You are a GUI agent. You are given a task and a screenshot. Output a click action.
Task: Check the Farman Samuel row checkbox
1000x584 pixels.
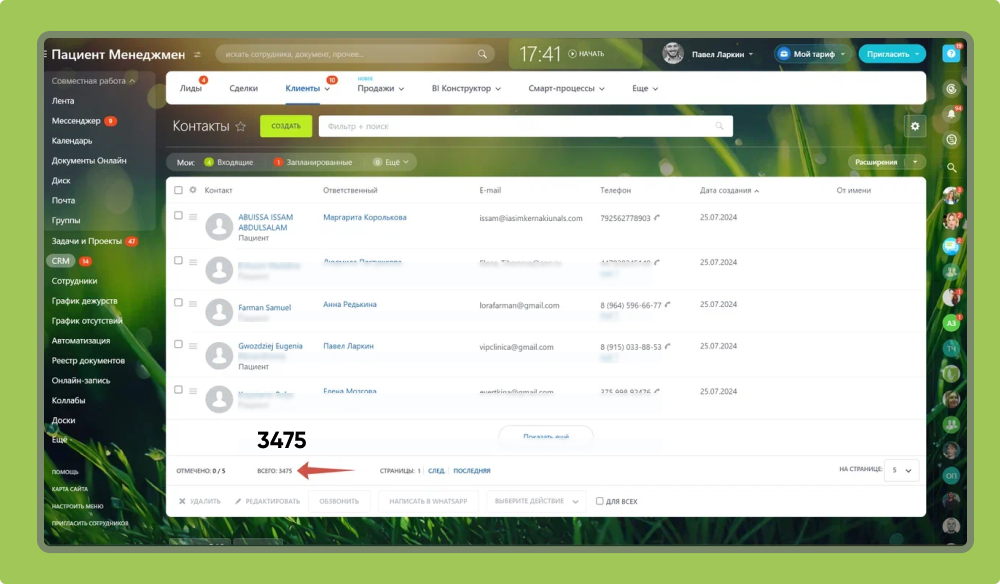pyautogui.click(x=178, y=302)
